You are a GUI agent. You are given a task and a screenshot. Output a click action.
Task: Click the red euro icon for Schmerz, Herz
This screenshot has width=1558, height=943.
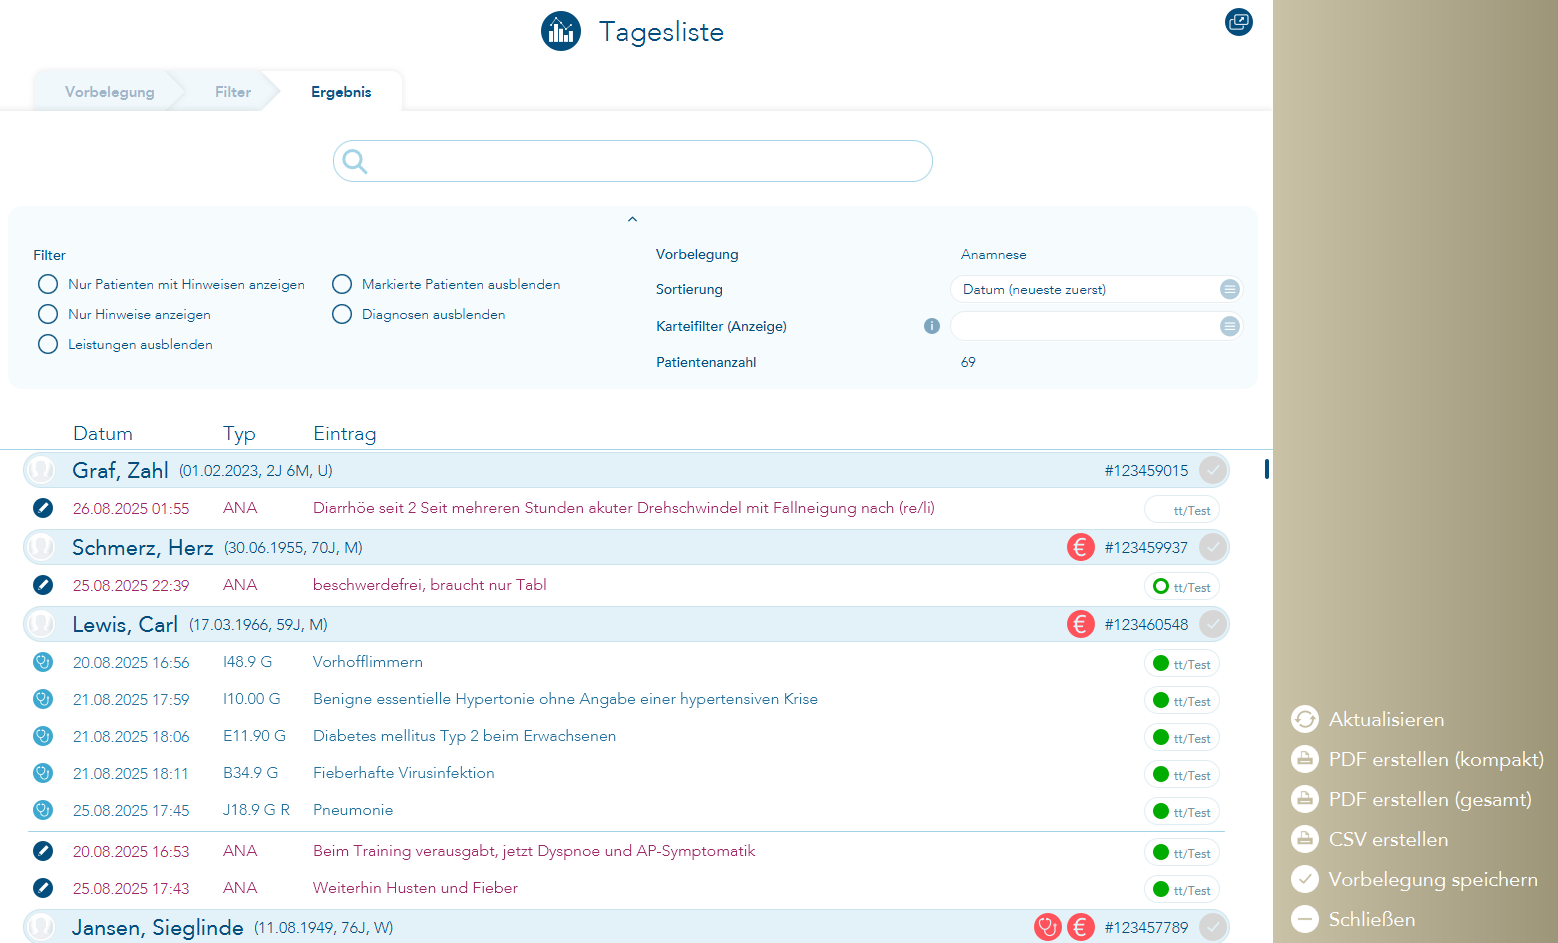[1080, 547]
